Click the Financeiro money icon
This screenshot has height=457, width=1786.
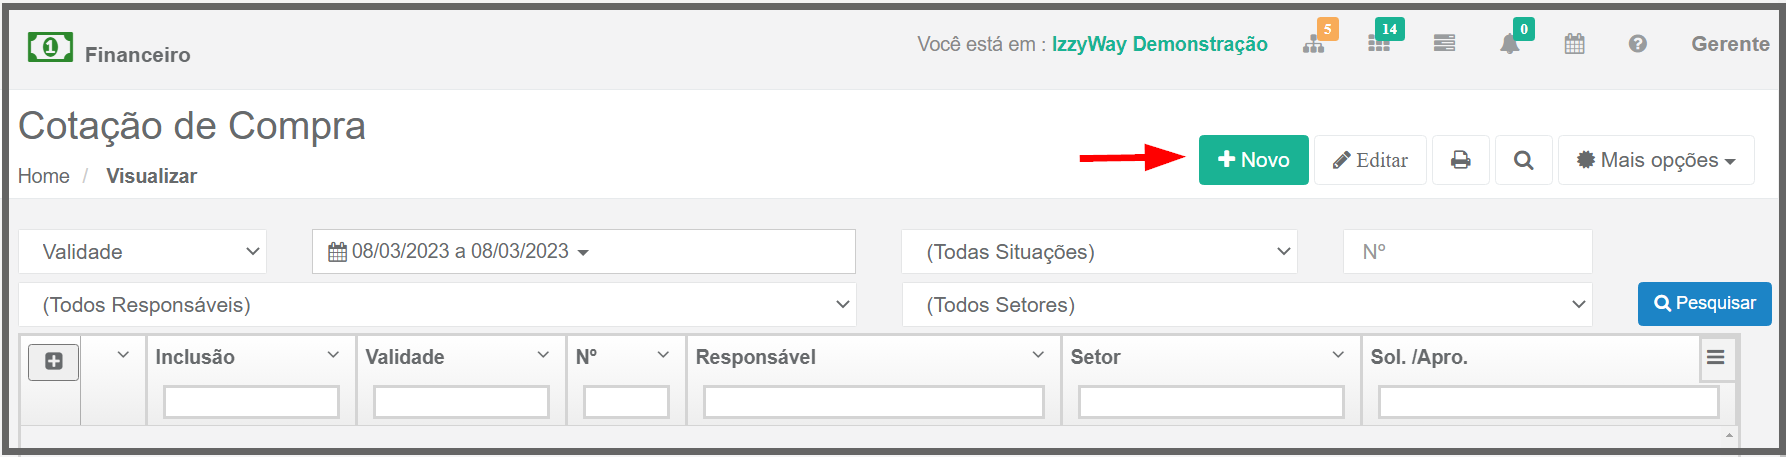point(50,47)
